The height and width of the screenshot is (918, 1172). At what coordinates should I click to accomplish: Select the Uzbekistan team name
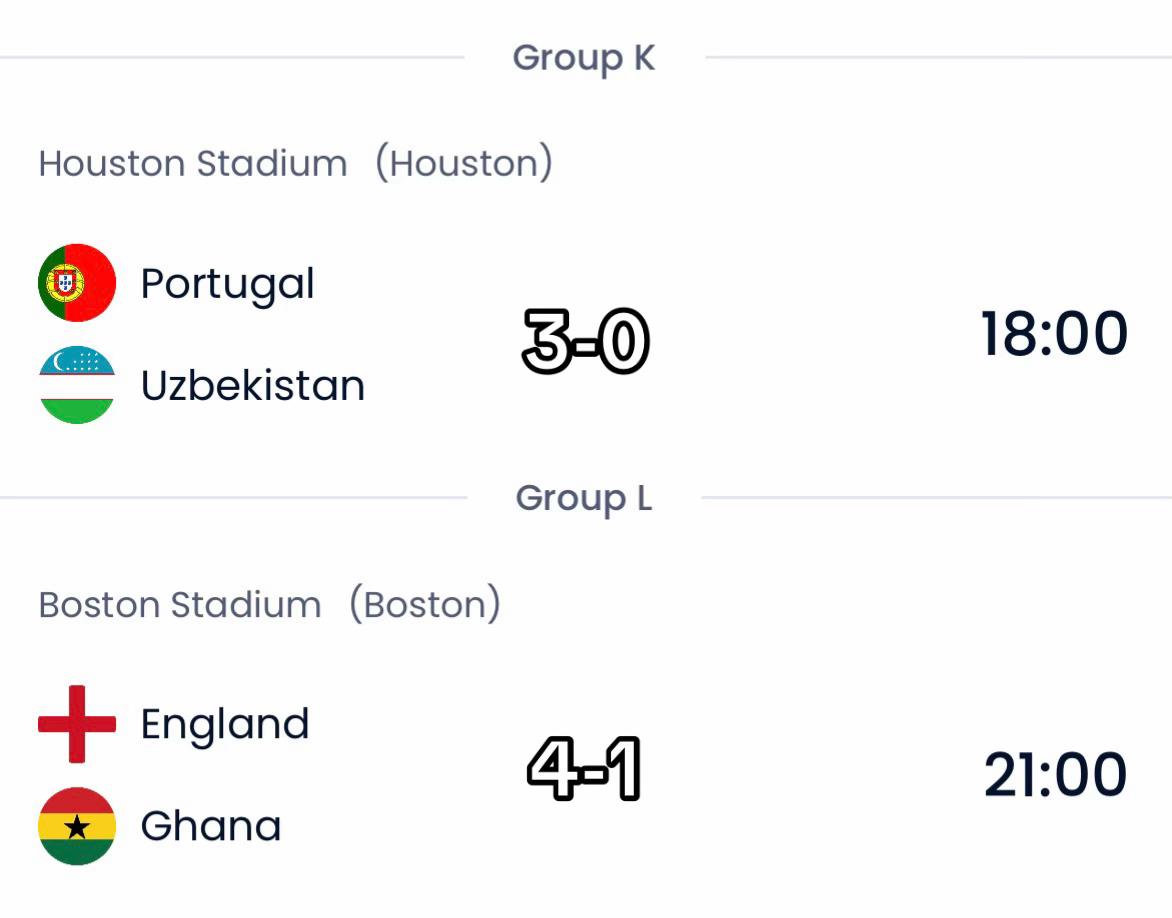point(253,385)
